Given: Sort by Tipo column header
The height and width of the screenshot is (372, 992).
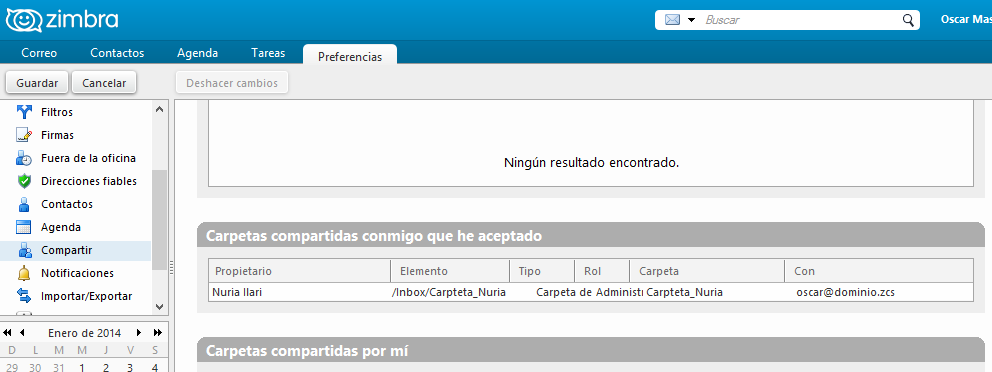Looking at the screenshot, I should pos(542,271).
